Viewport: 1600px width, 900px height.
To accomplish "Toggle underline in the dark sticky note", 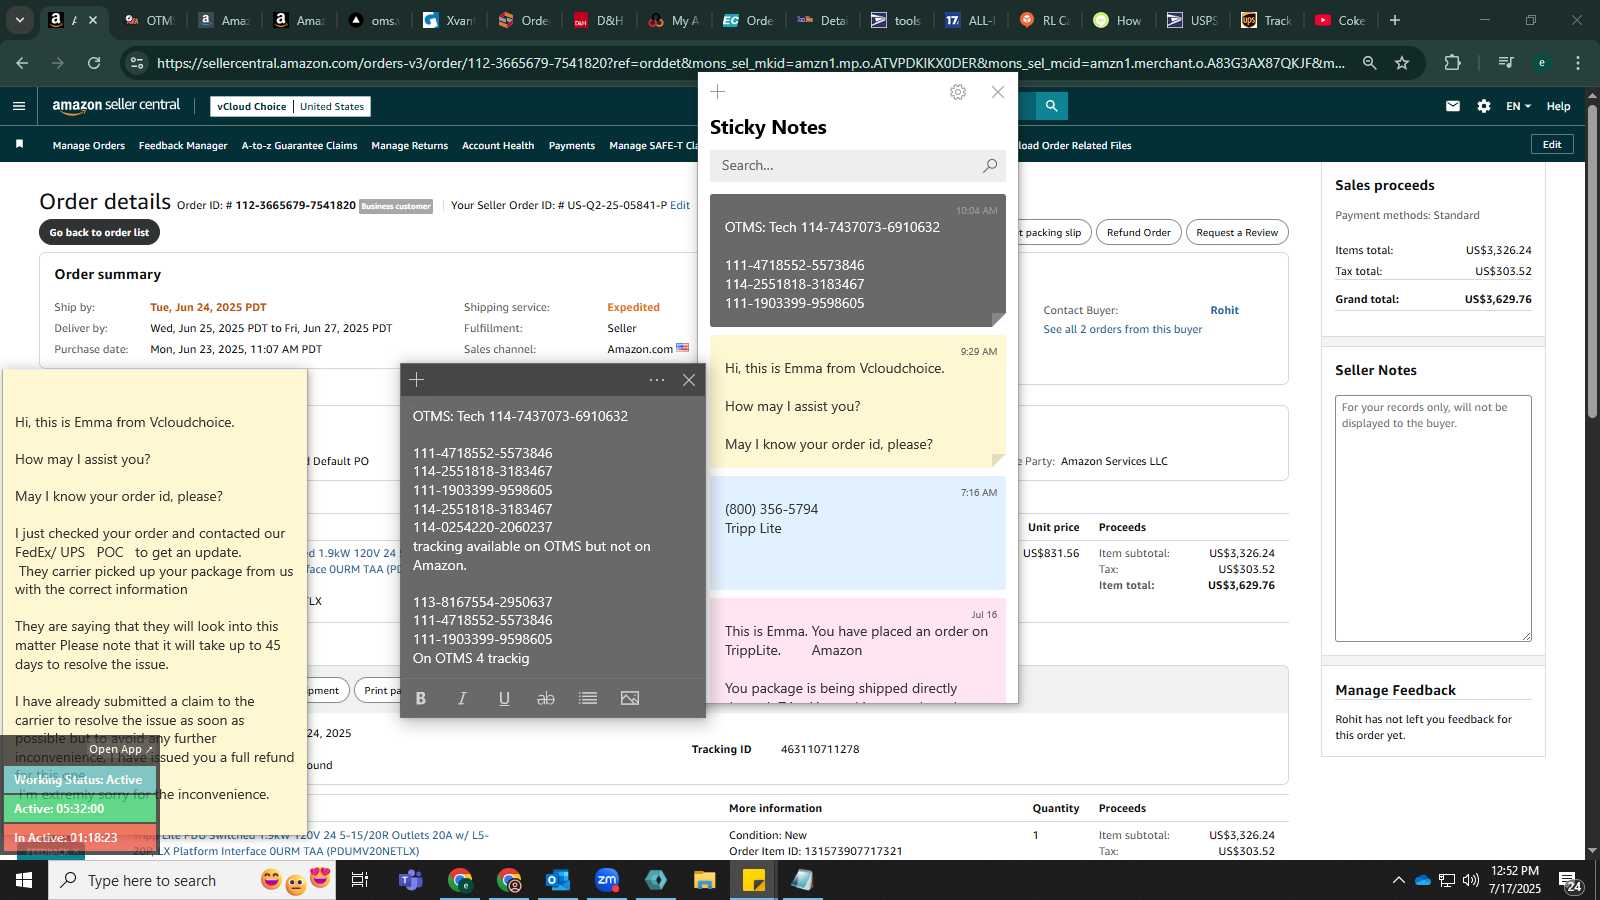I will click(x=504, y=698).
